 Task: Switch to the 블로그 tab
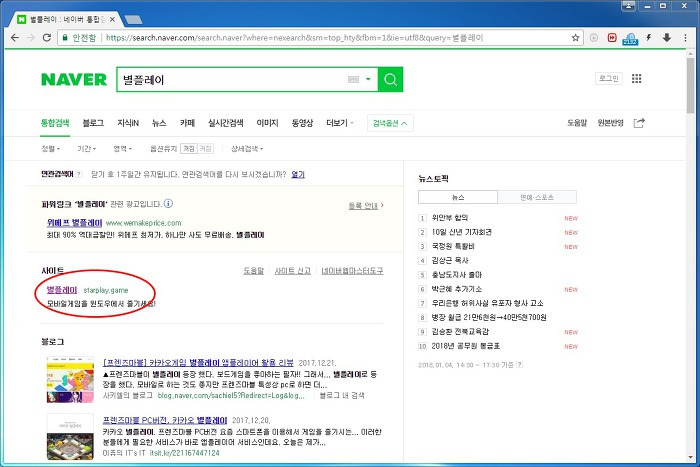tap(93, 123)
